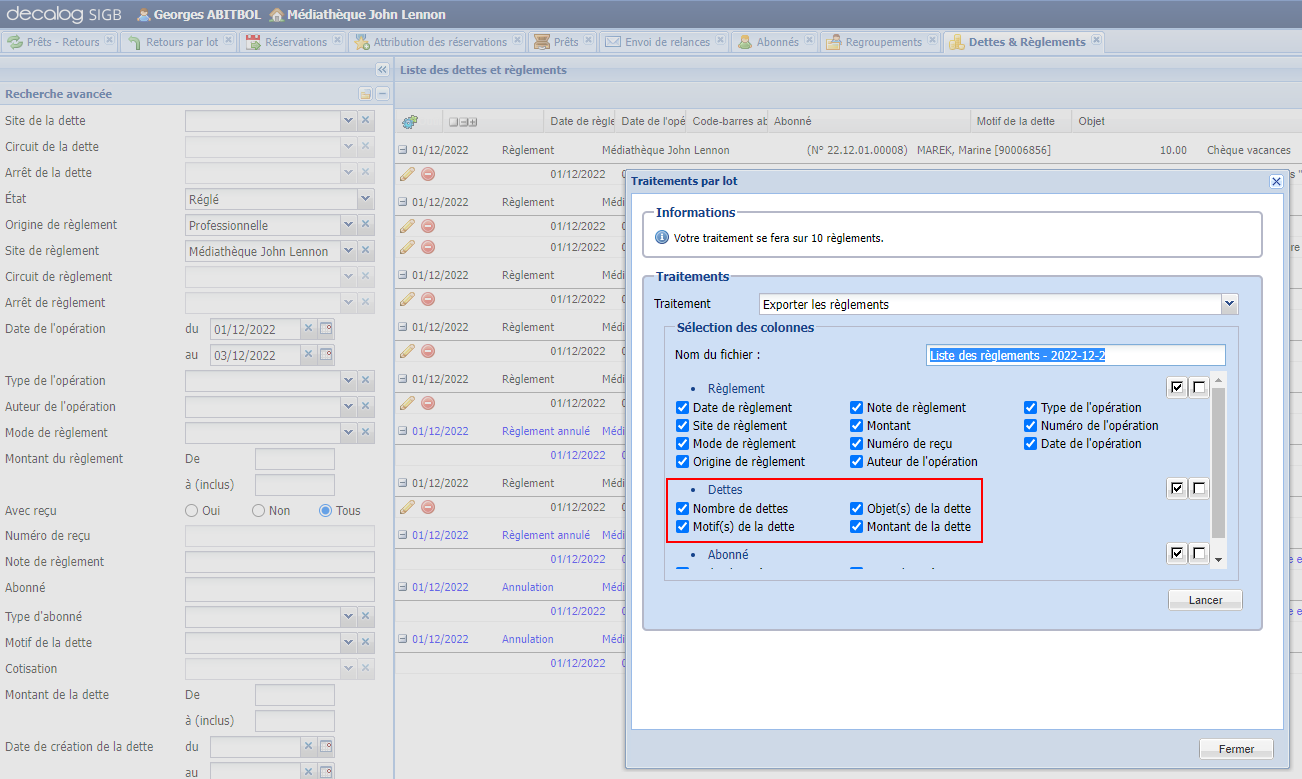Click the gear icon above the list
Image resolution: width=1302 pixels, height=779 pixels.
click(x=409, y=122)
